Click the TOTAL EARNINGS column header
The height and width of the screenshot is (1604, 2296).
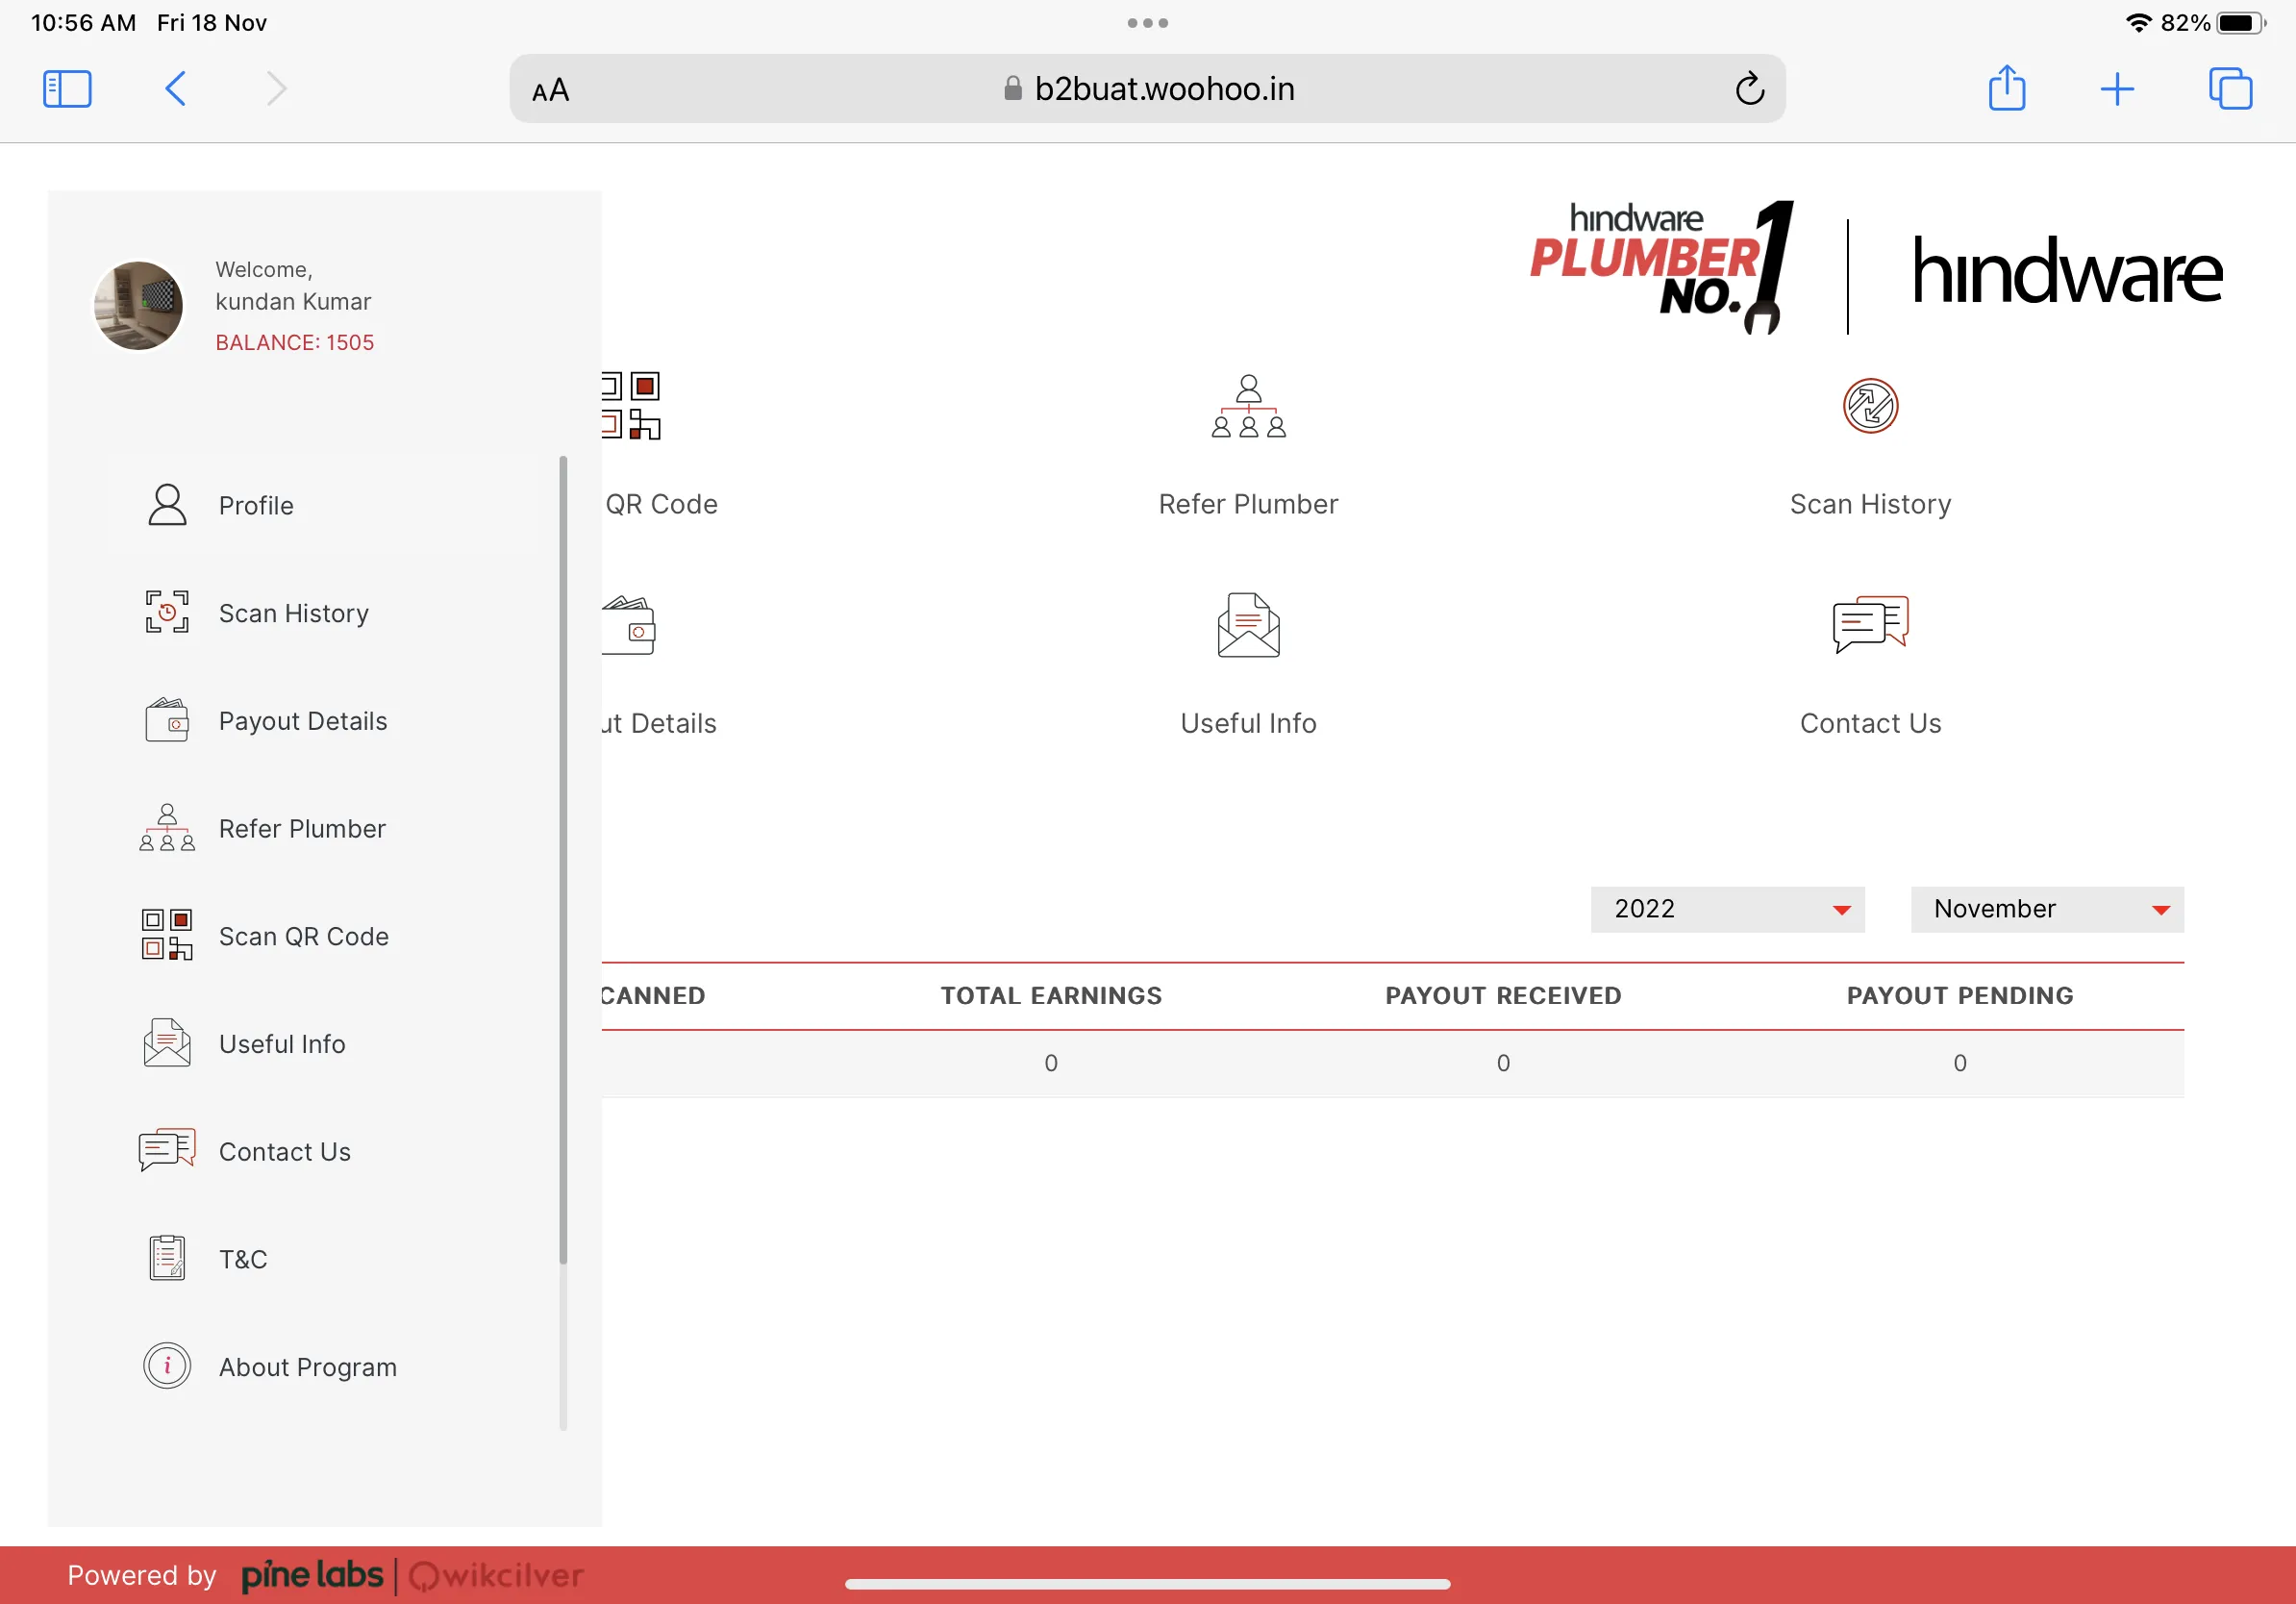(1051, 996)
